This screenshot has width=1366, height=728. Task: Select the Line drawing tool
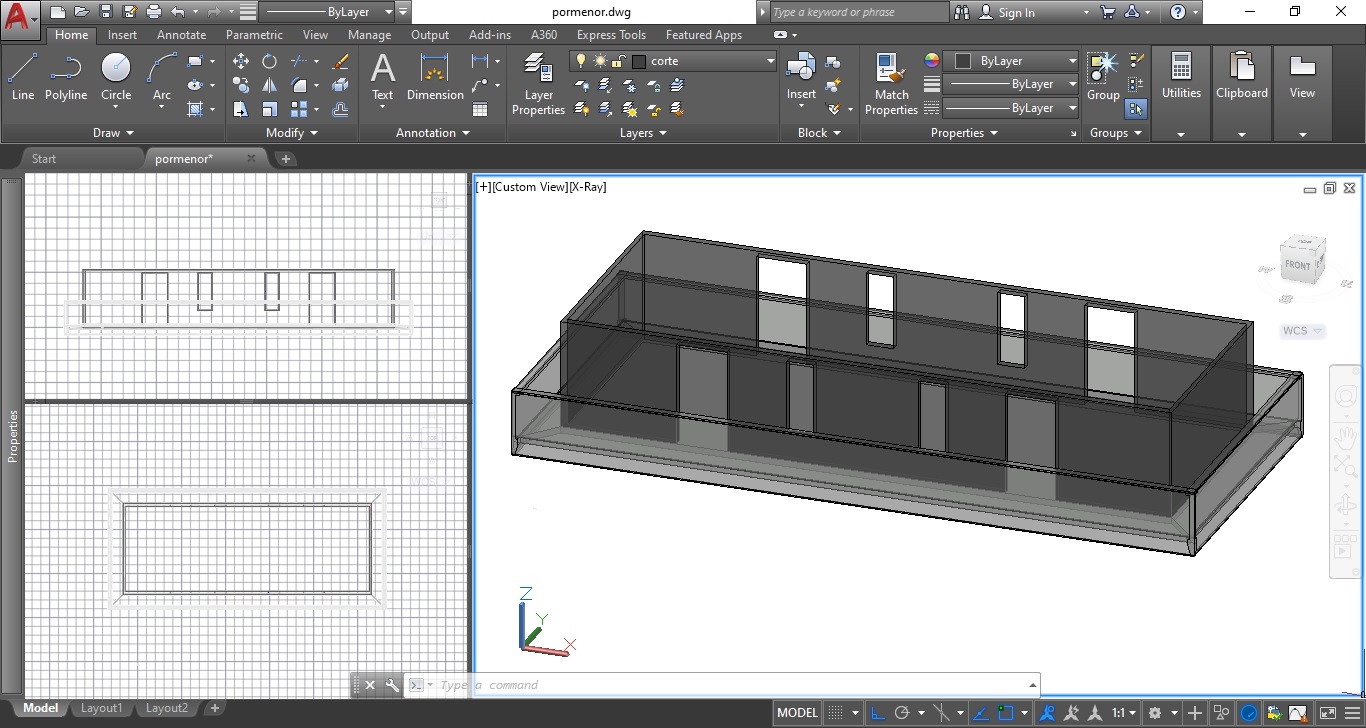[23, 77]
